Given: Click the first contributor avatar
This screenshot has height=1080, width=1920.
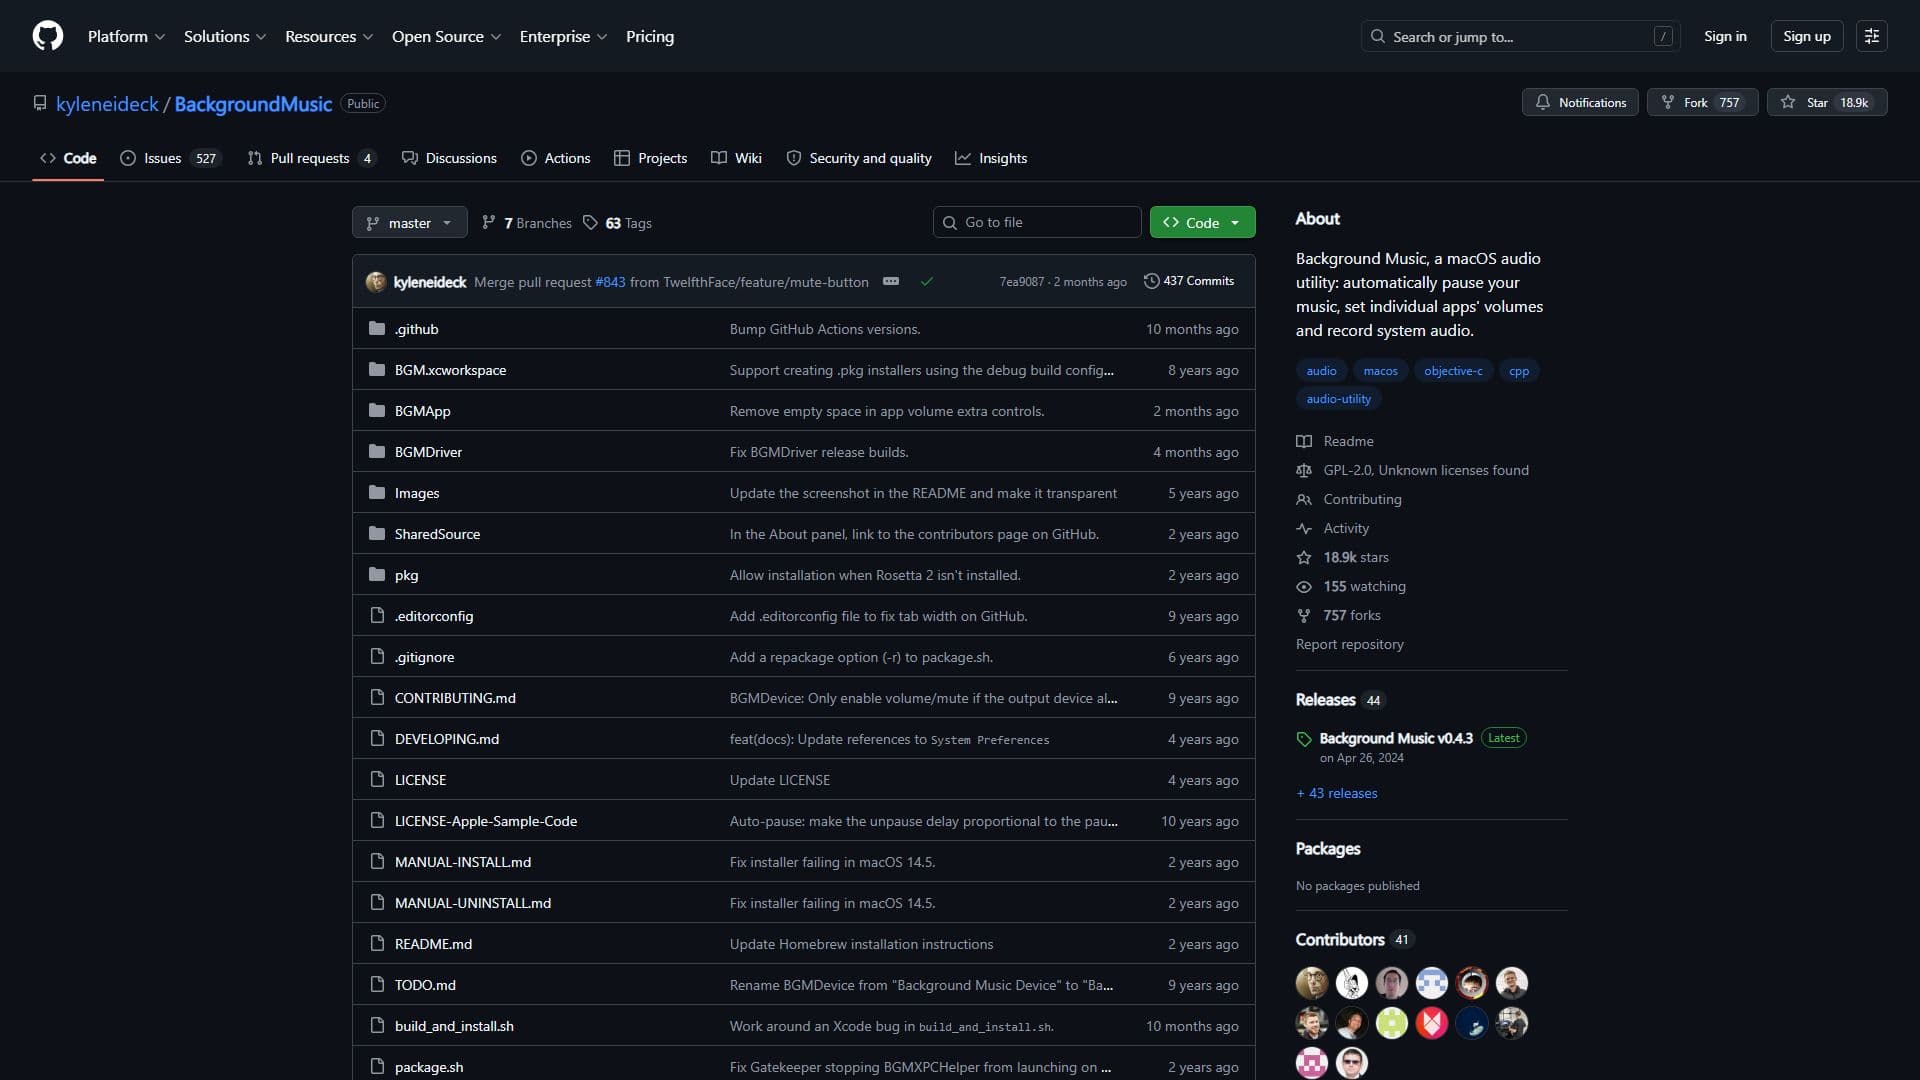Looking at the screenshot, I should (1312, 983).
